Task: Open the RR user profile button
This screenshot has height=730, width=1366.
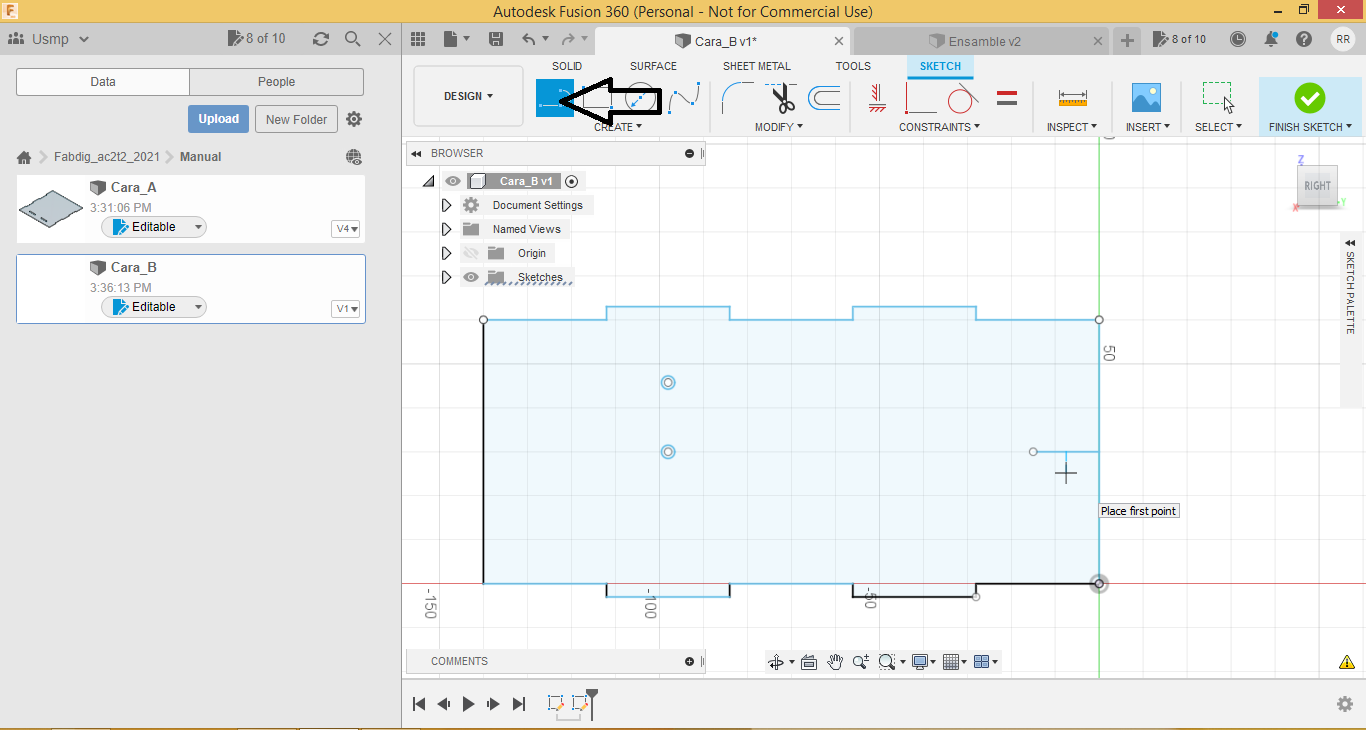Action: (1342, 39)
